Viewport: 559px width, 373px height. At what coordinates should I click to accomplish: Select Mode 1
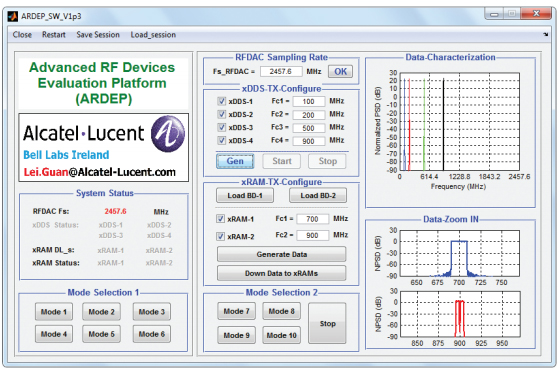(x=54, y=312)
